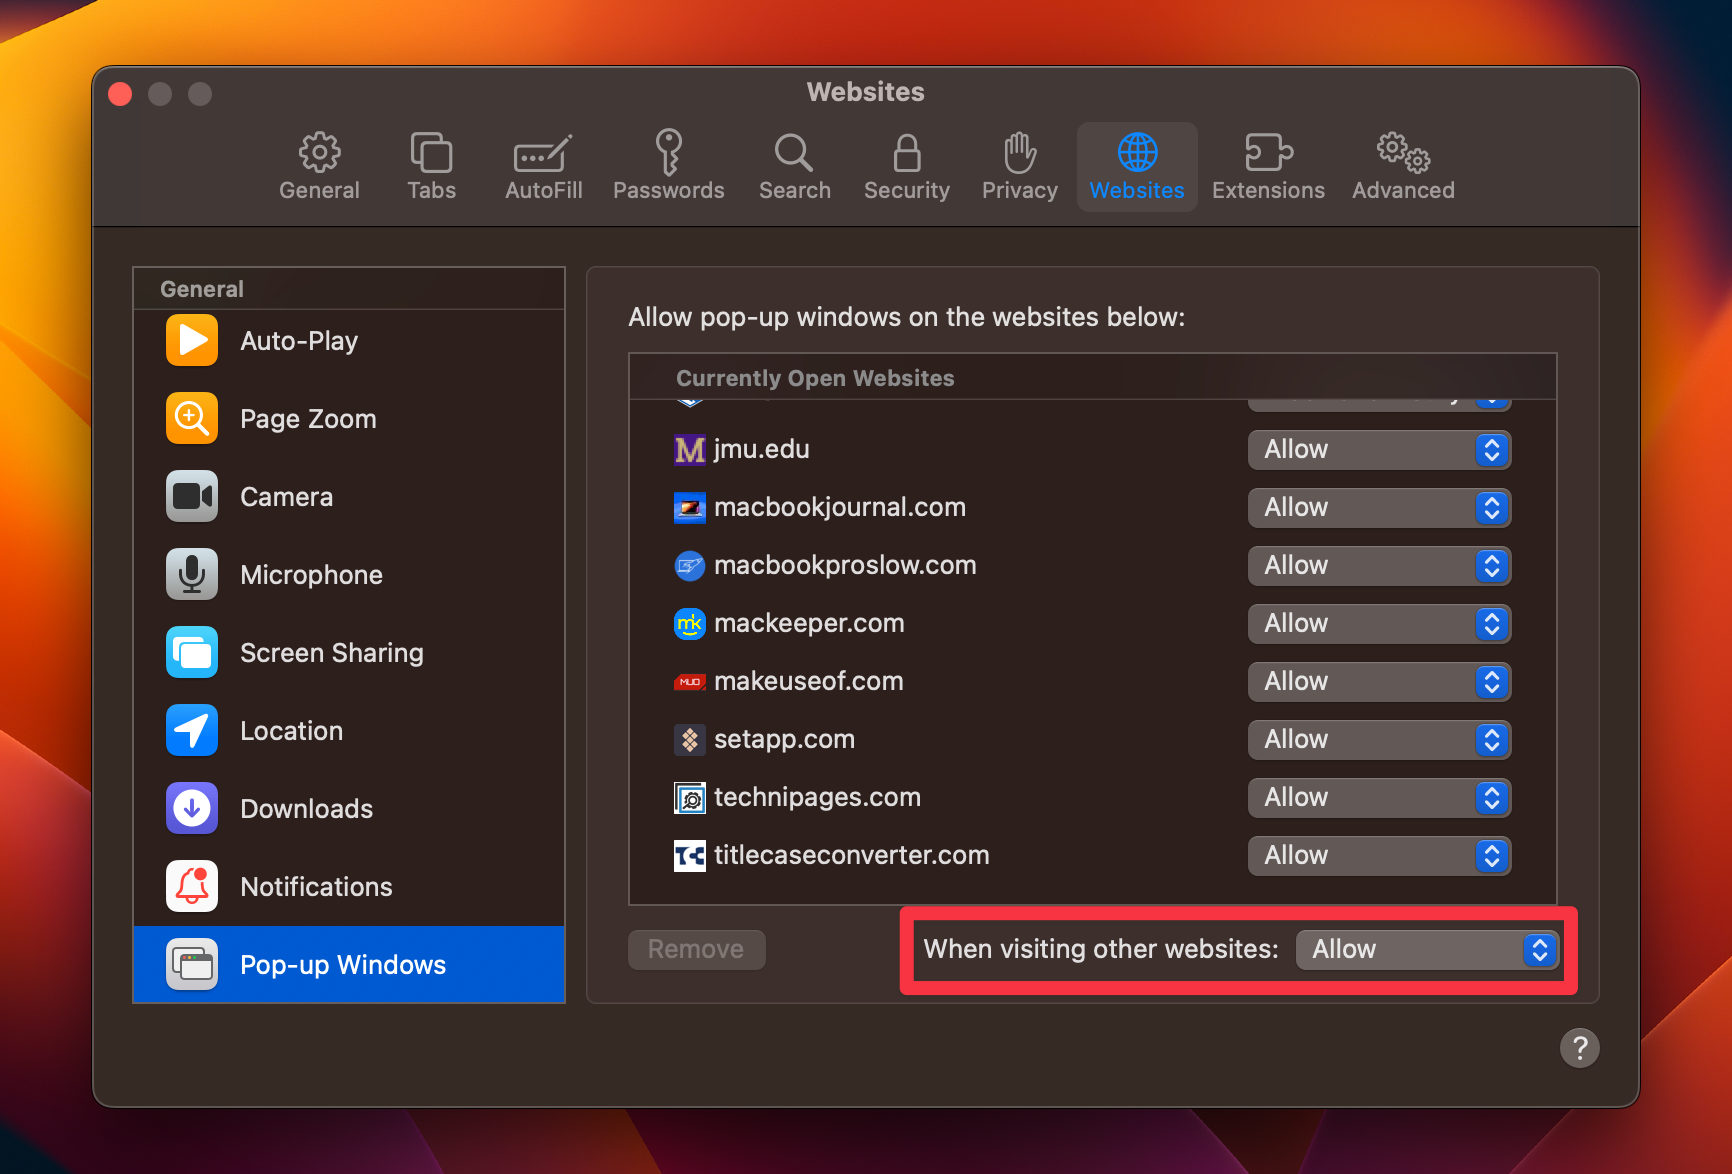Select the titlecaseconverter.com list entry
1732x1174 pixels.
click(851, 855)
